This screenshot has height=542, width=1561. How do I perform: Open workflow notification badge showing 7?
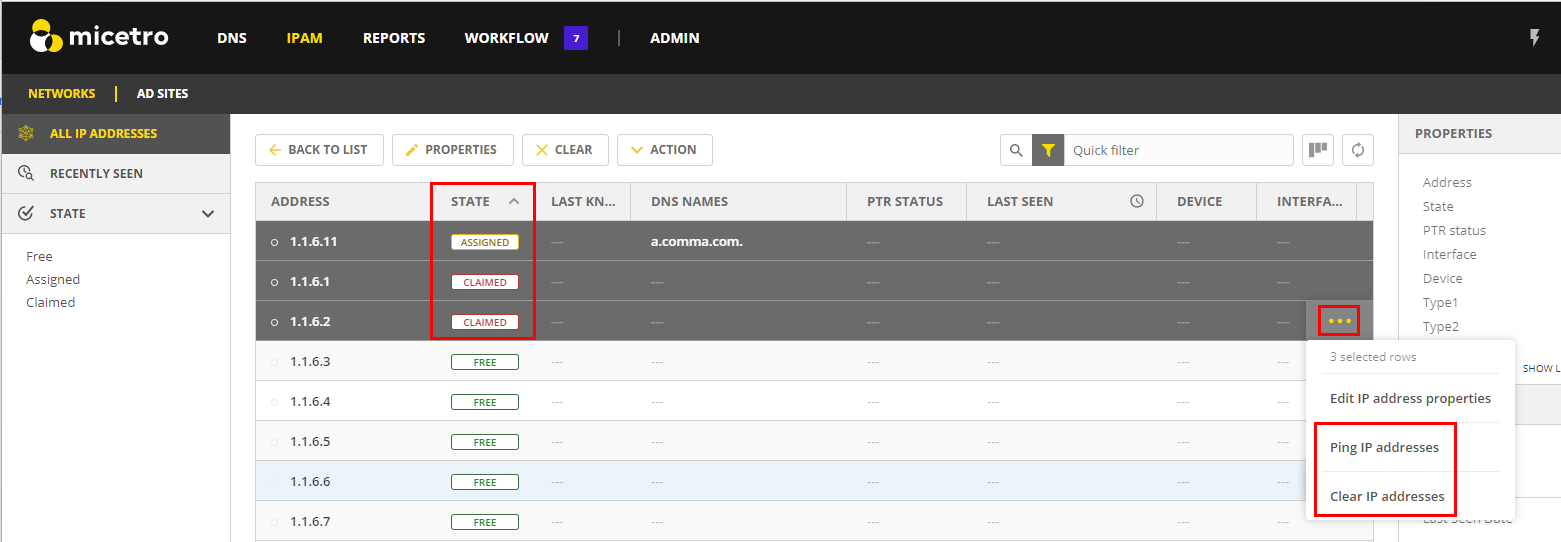[575, 38]
